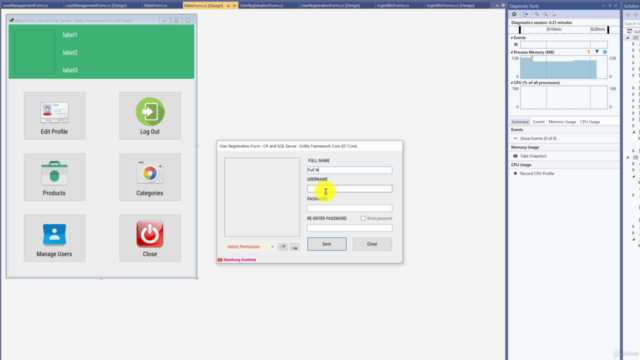
Task: Click the zoom in icon in Diagnostic Tools
Action: (537, 14)
